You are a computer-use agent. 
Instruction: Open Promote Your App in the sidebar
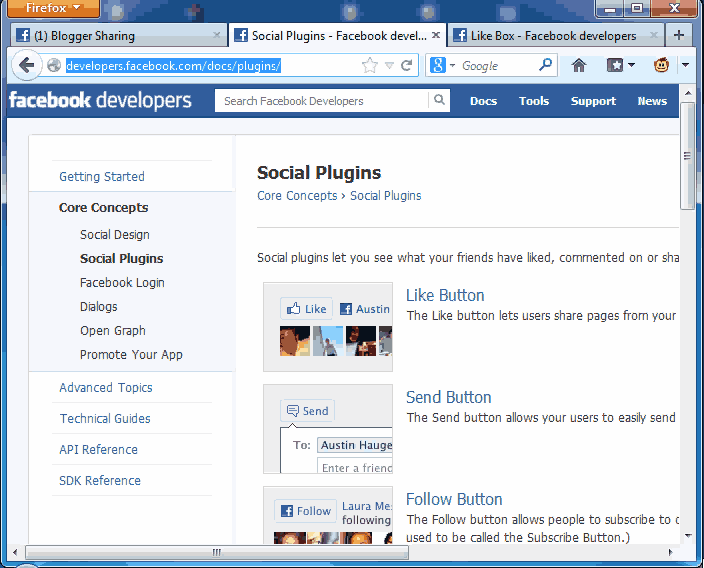click(131, 355)
